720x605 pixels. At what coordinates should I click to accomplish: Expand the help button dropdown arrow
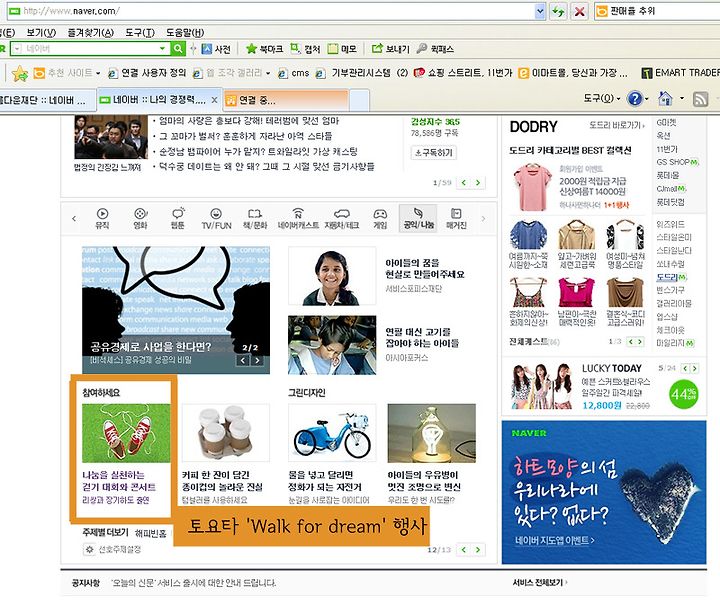(x=647, y=99)
